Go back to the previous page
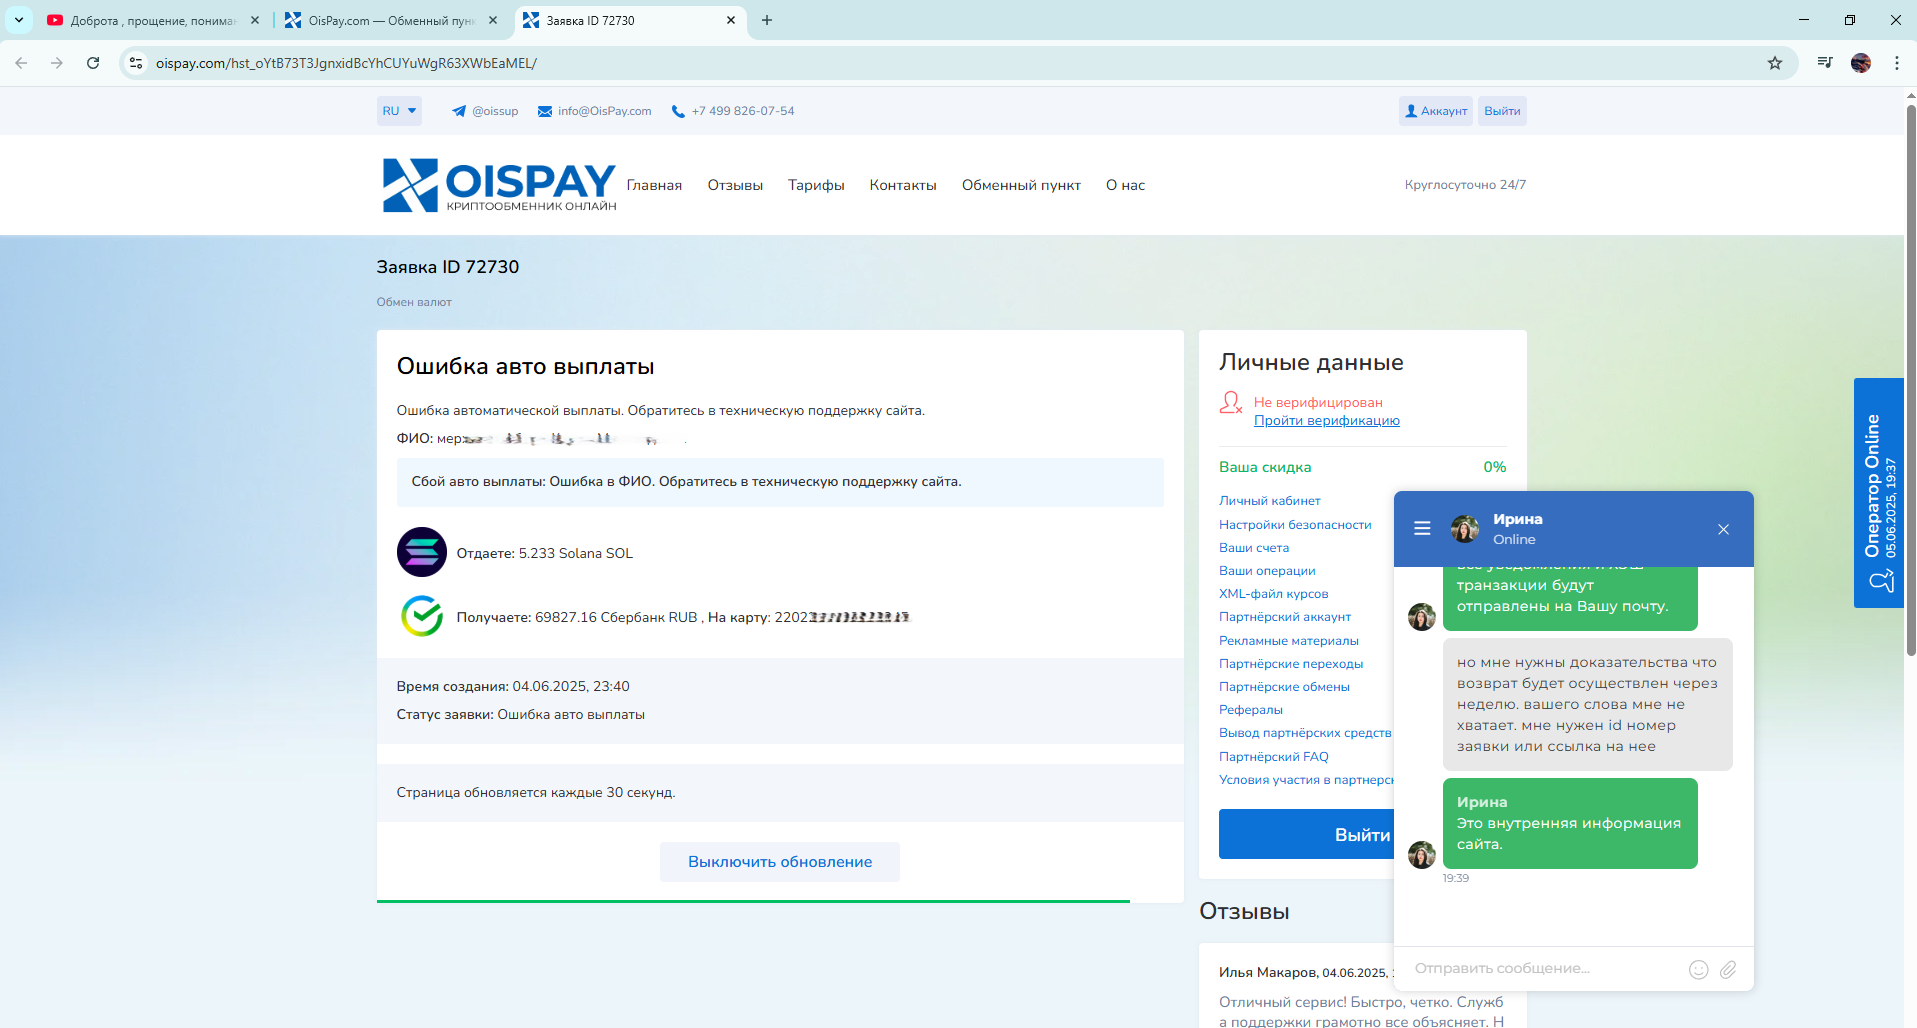Viewport: 1917px width, 1028px height. (21, 63)
